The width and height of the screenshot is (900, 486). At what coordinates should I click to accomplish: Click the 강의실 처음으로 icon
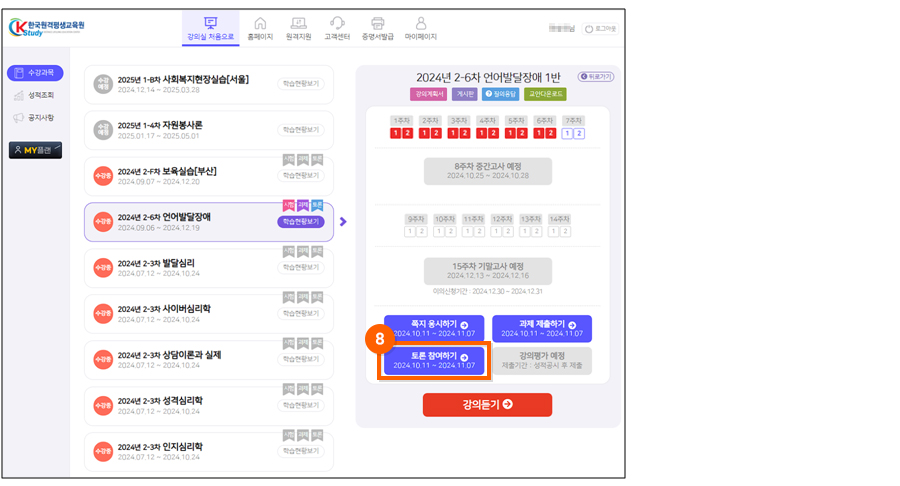pos(210,23)
